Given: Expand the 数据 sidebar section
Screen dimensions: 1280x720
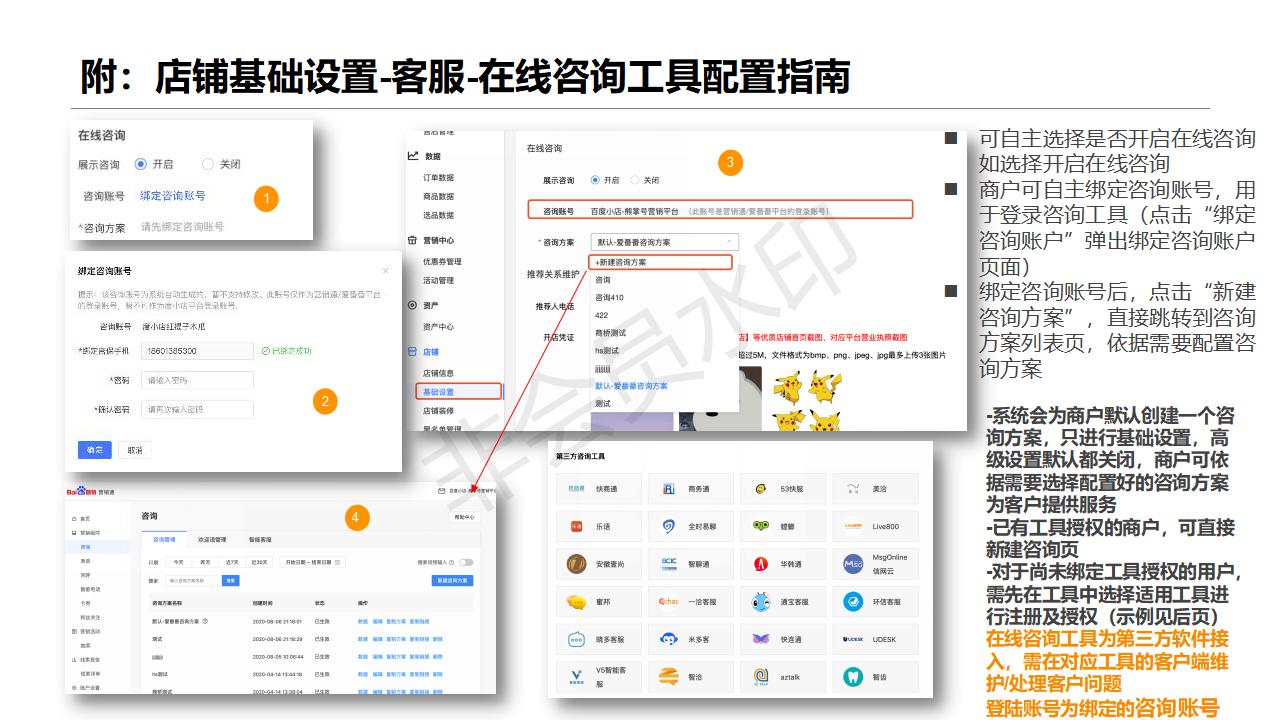Looking at the screenshot, I should pyautogui.click(x=432, y=156).
